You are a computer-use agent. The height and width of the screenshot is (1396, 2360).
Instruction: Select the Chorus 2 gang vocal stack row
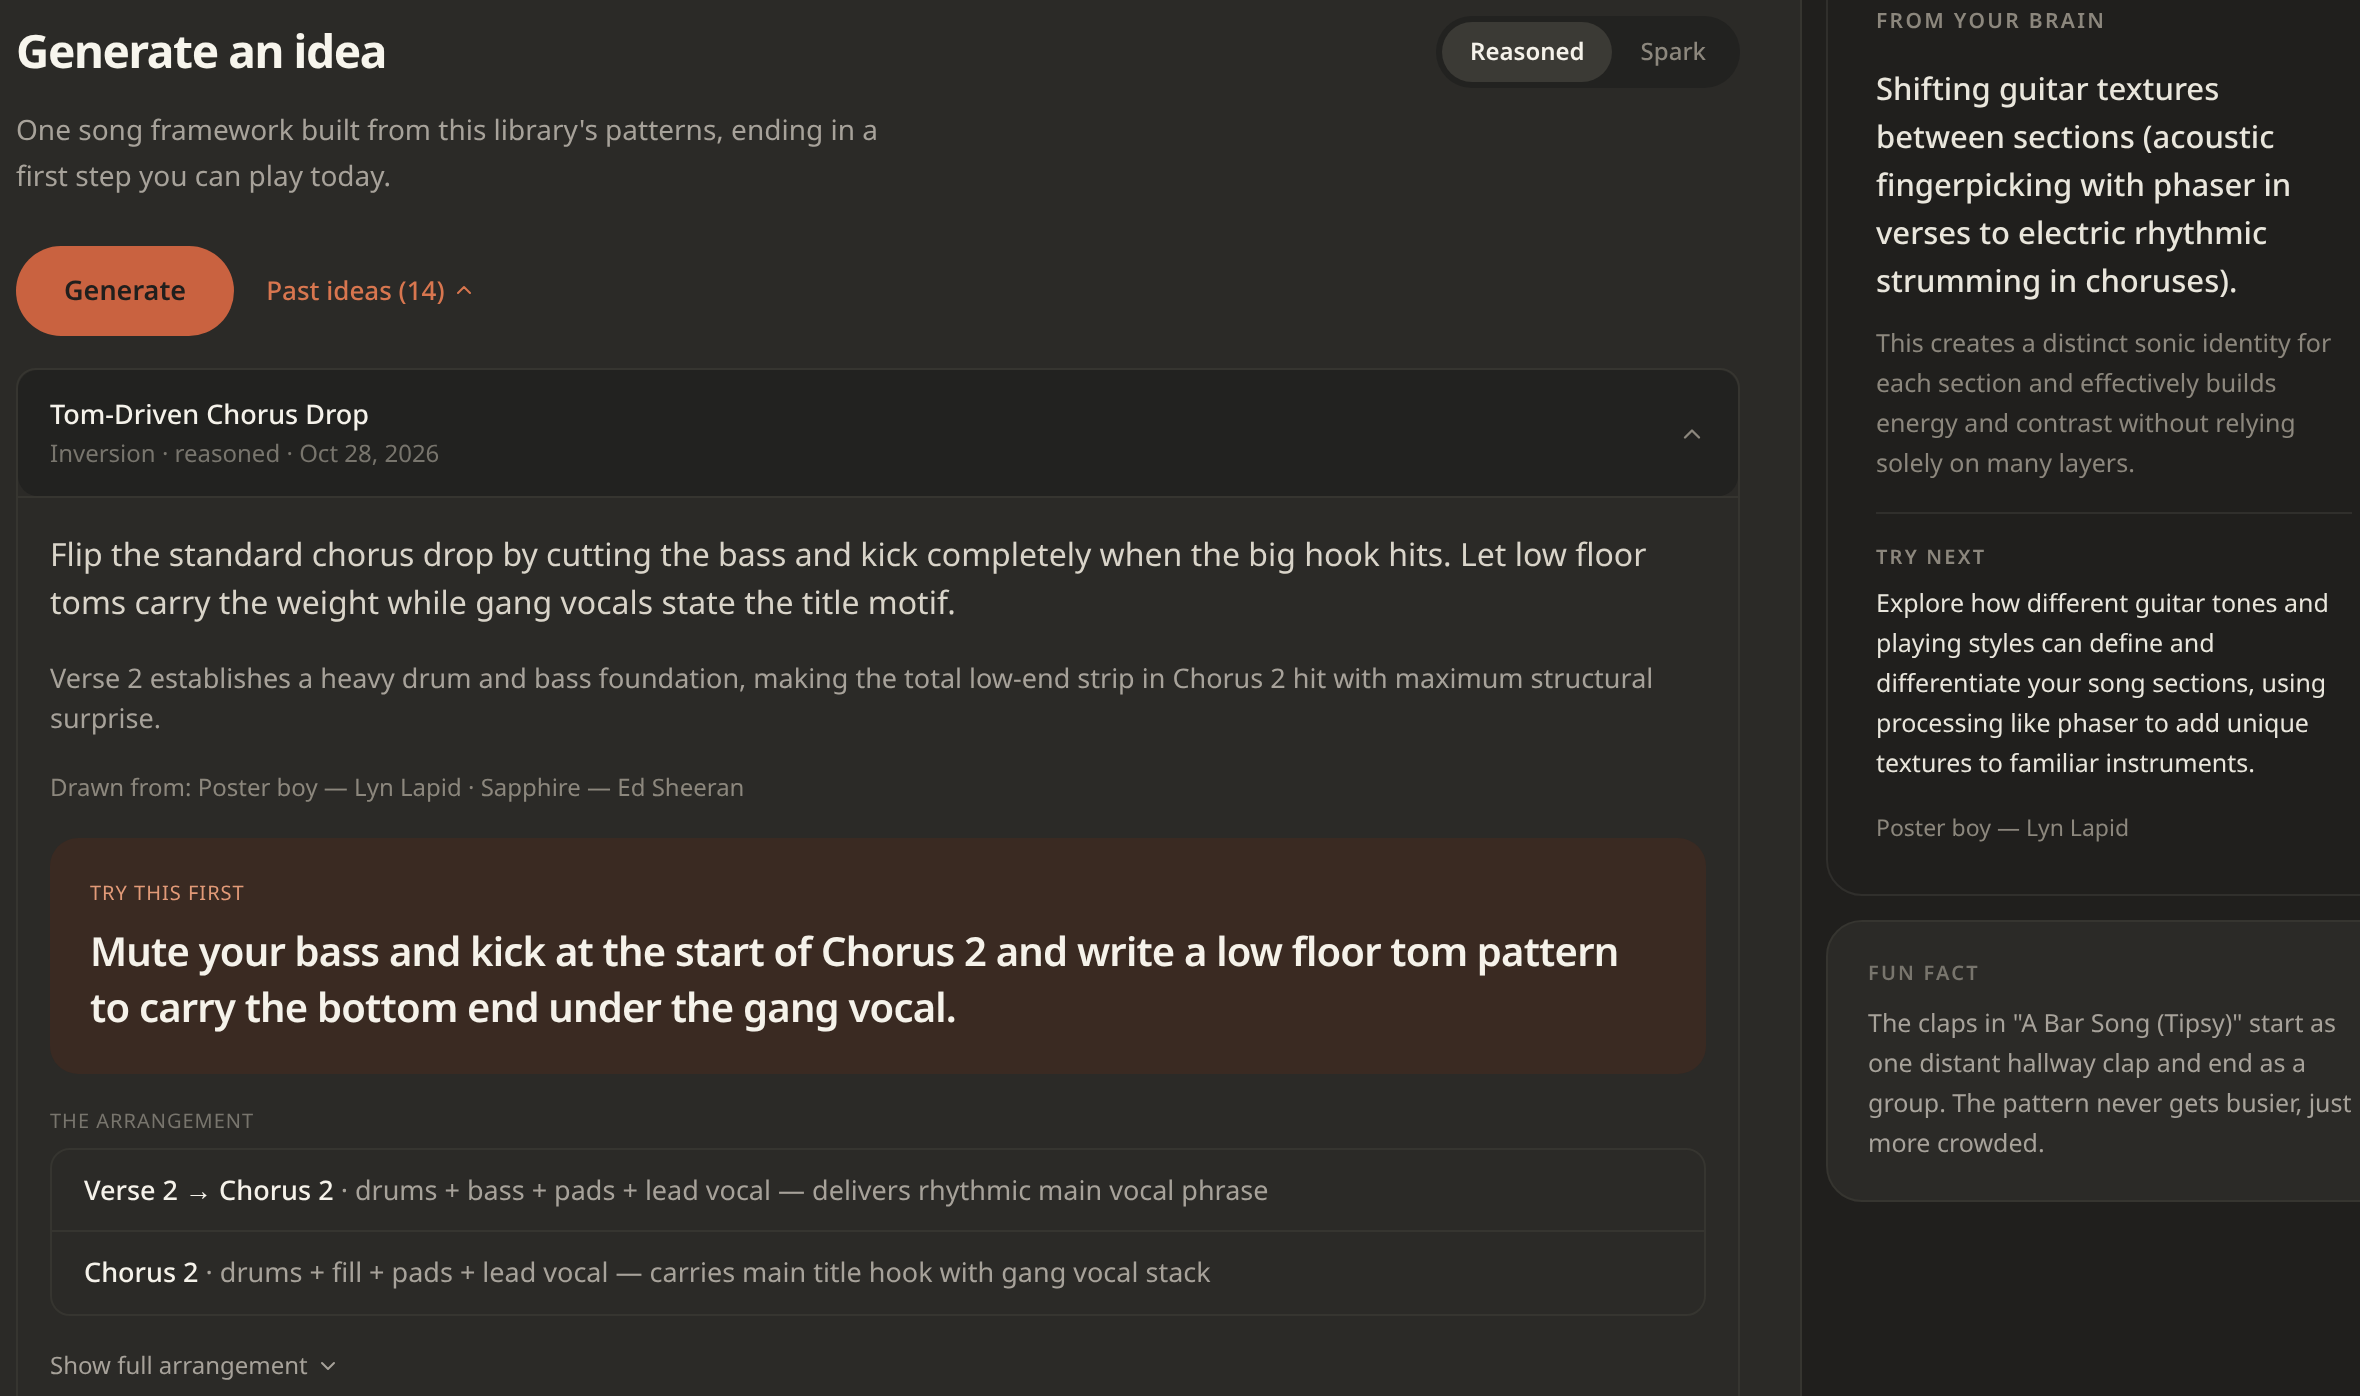[x=877, y=1272]
